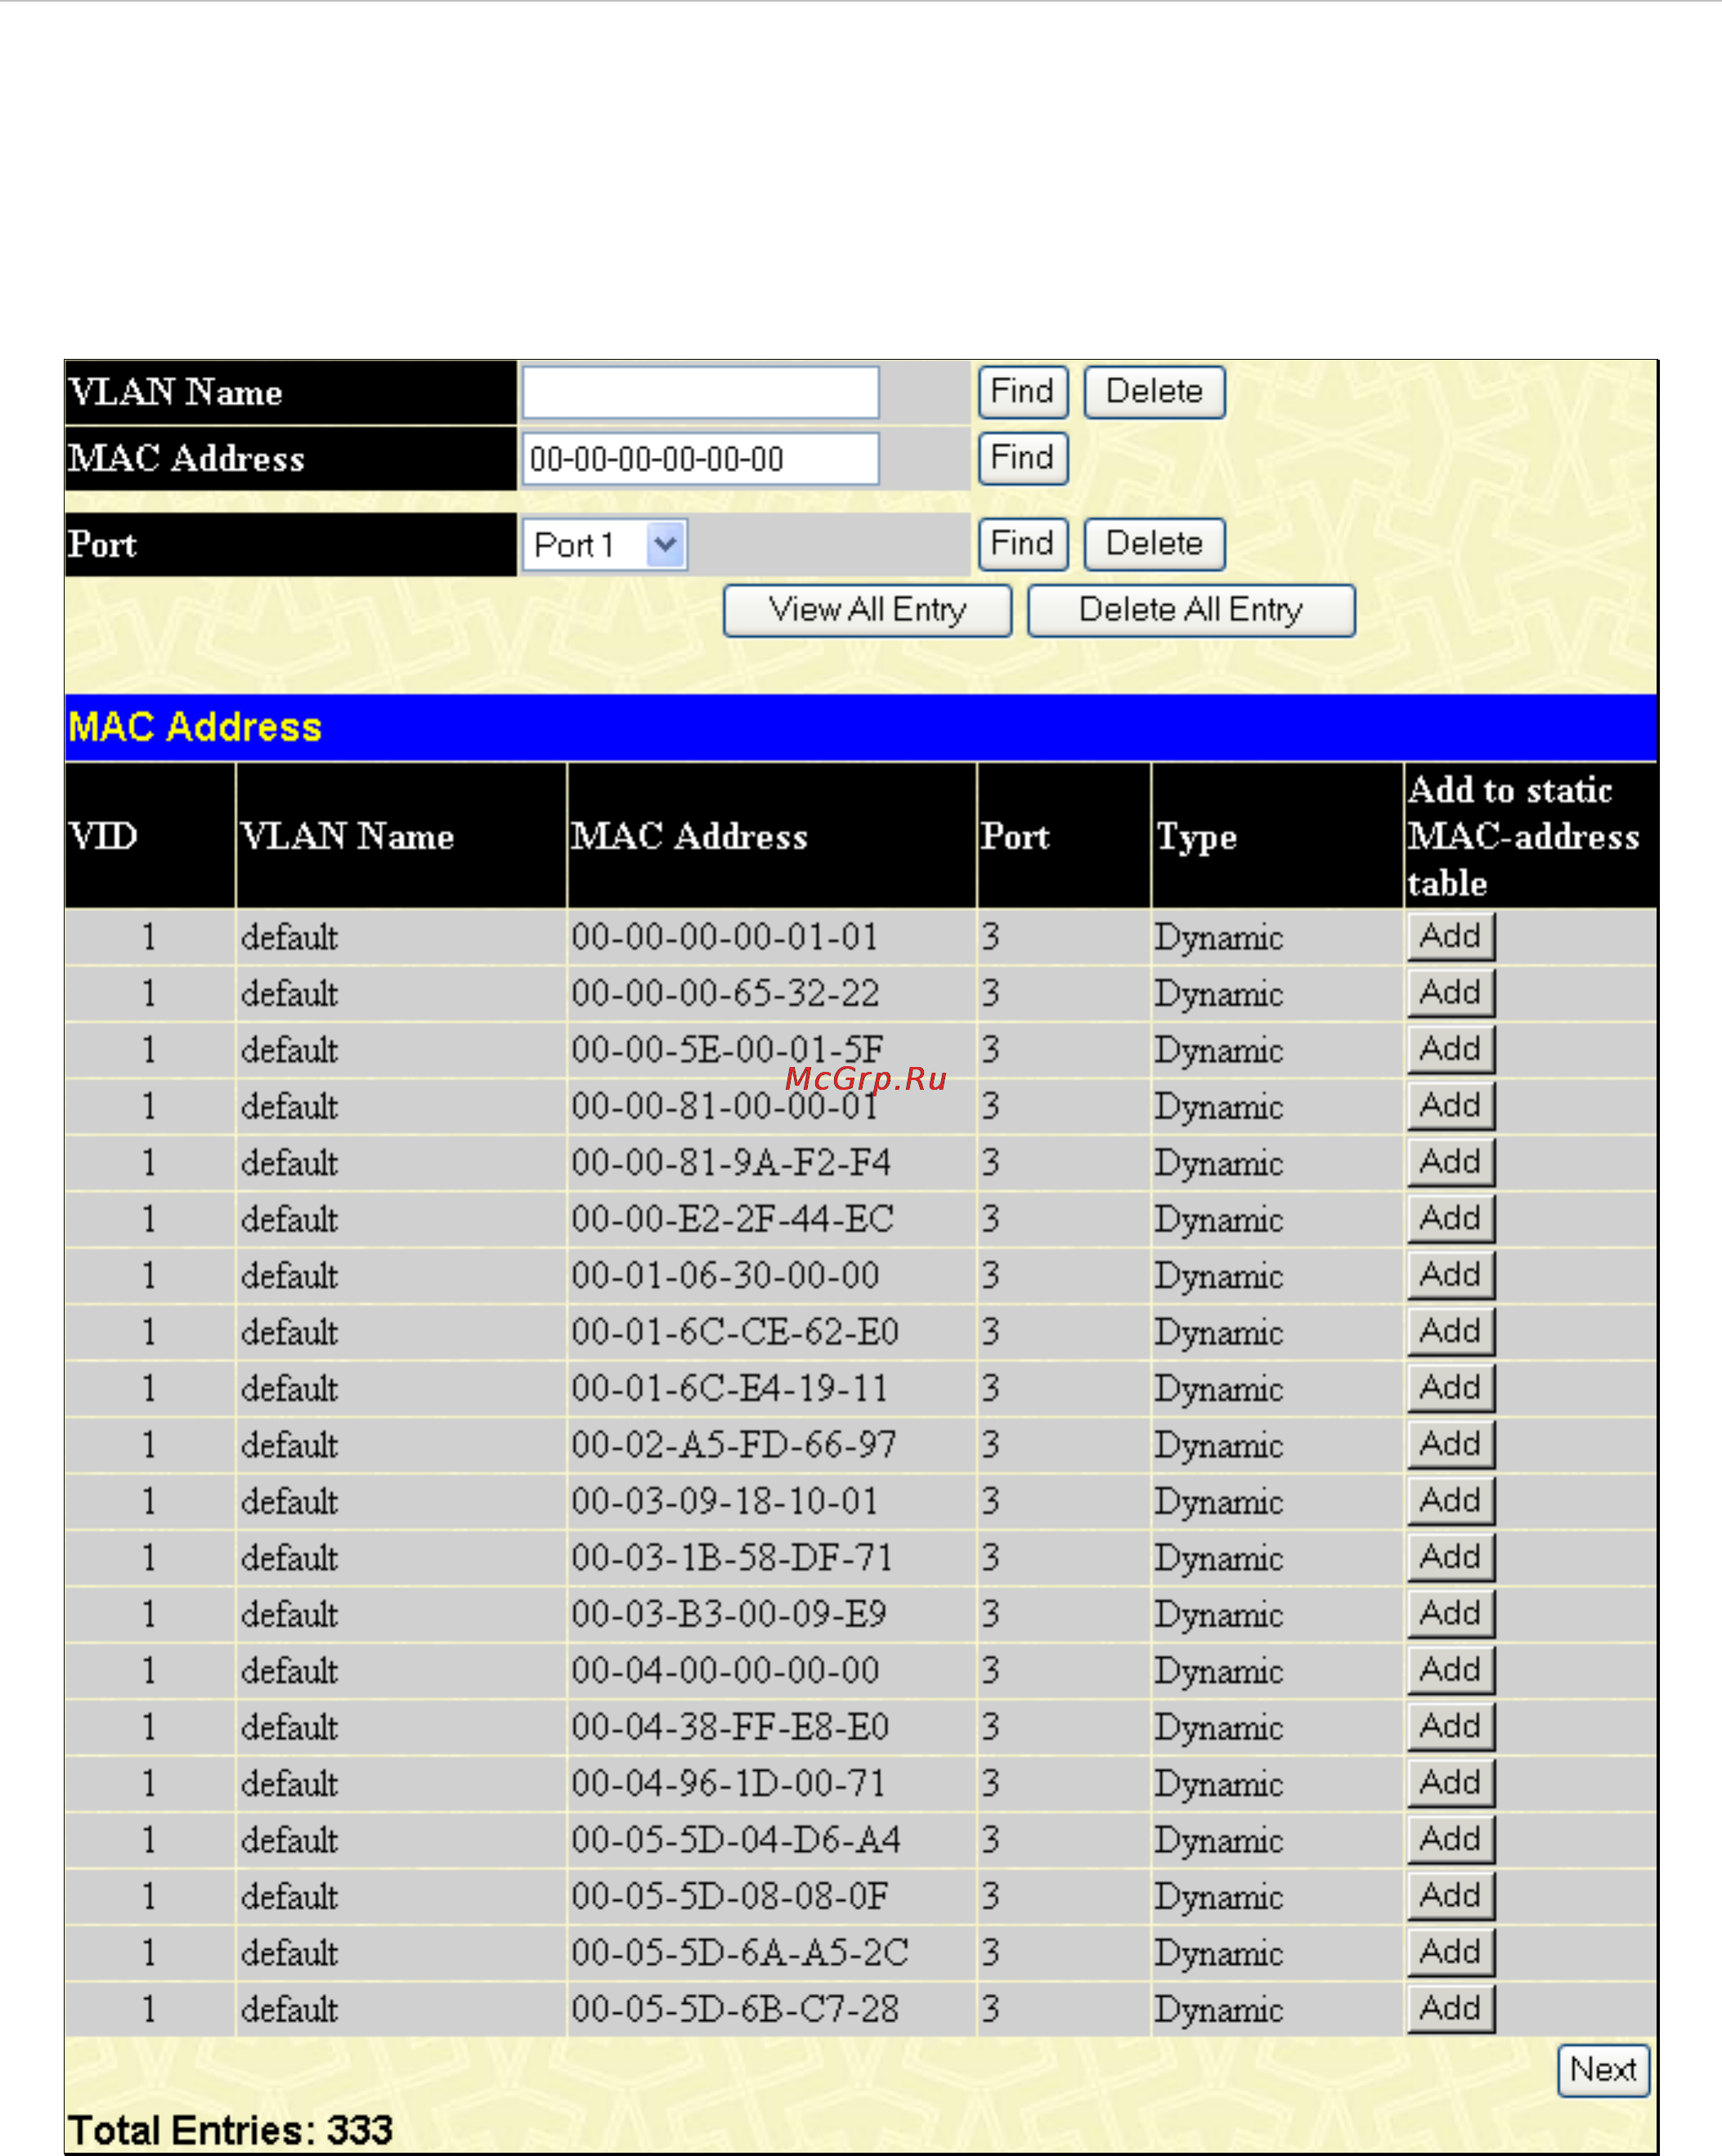1722x2156 pixels.
Task: Click the Port column header
Action: click(x=1063, y=836)
